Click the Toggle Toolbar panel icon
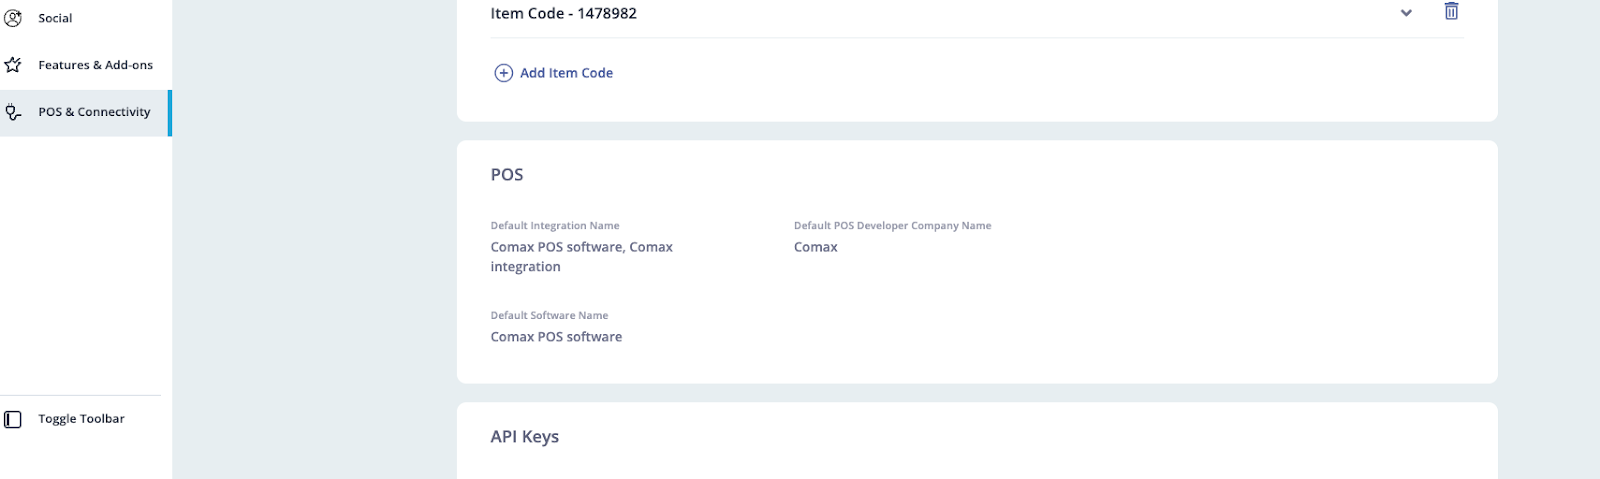1600x479 pixels. tap(13, 419)
